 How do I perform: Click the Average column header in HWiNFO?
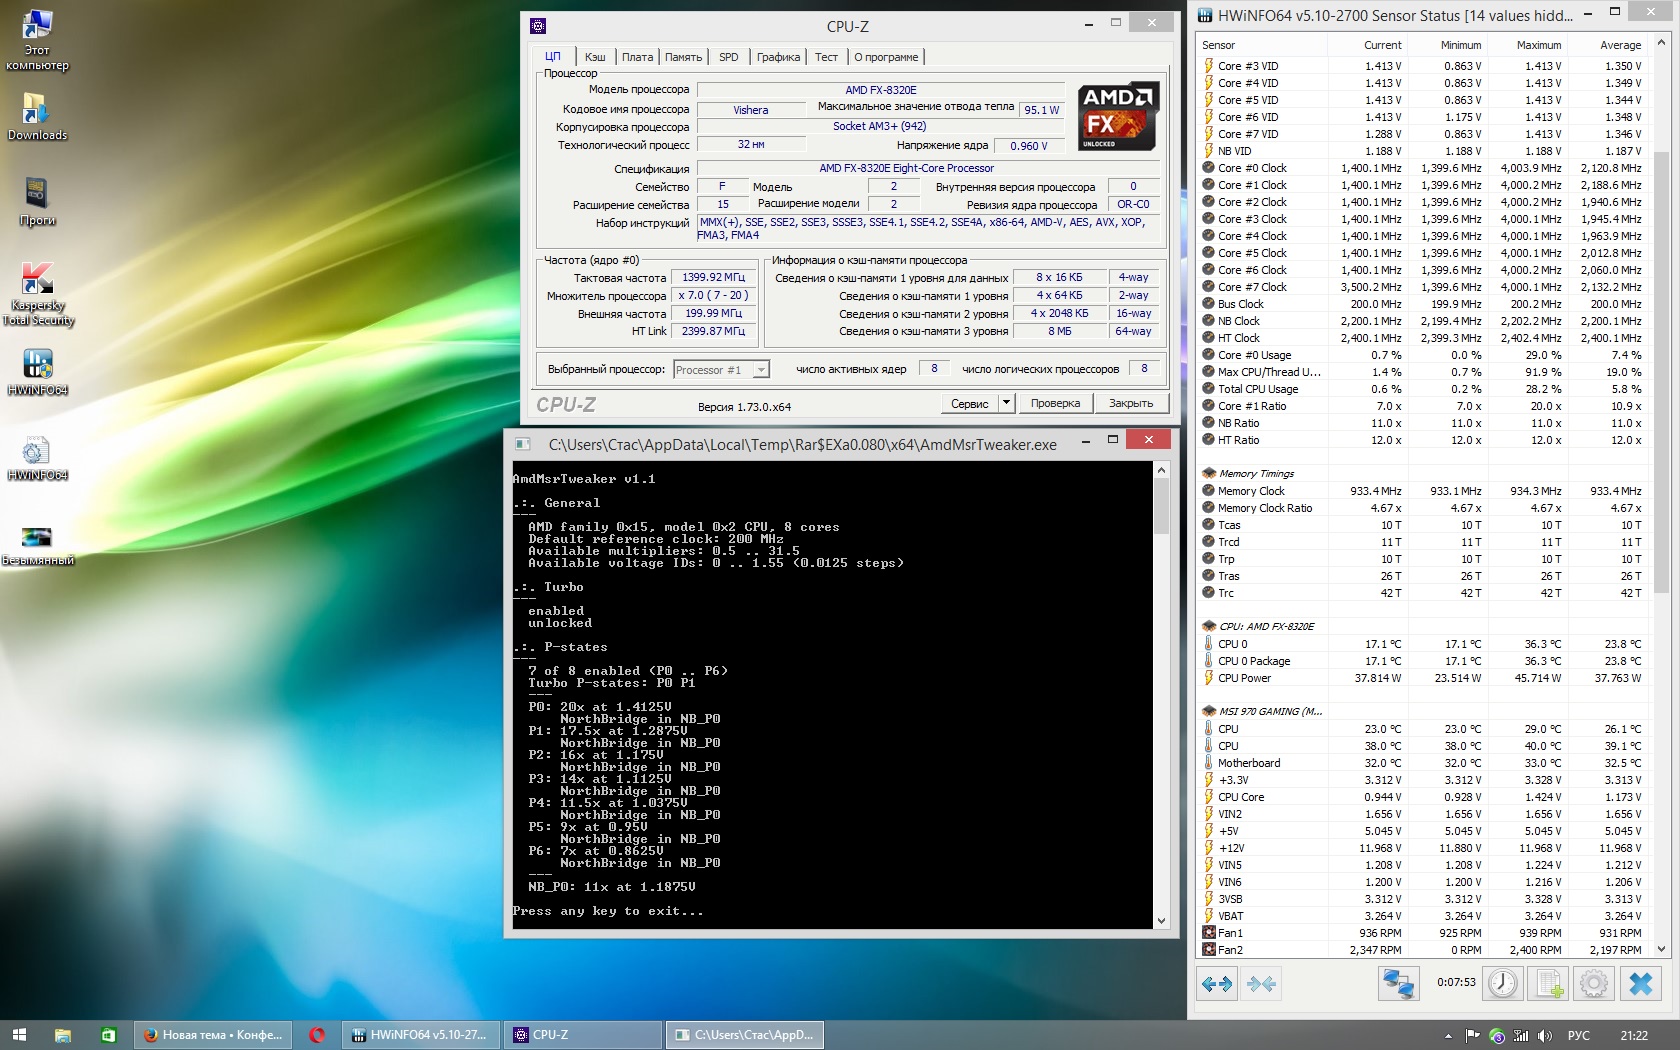click(x=1606, y=45)
